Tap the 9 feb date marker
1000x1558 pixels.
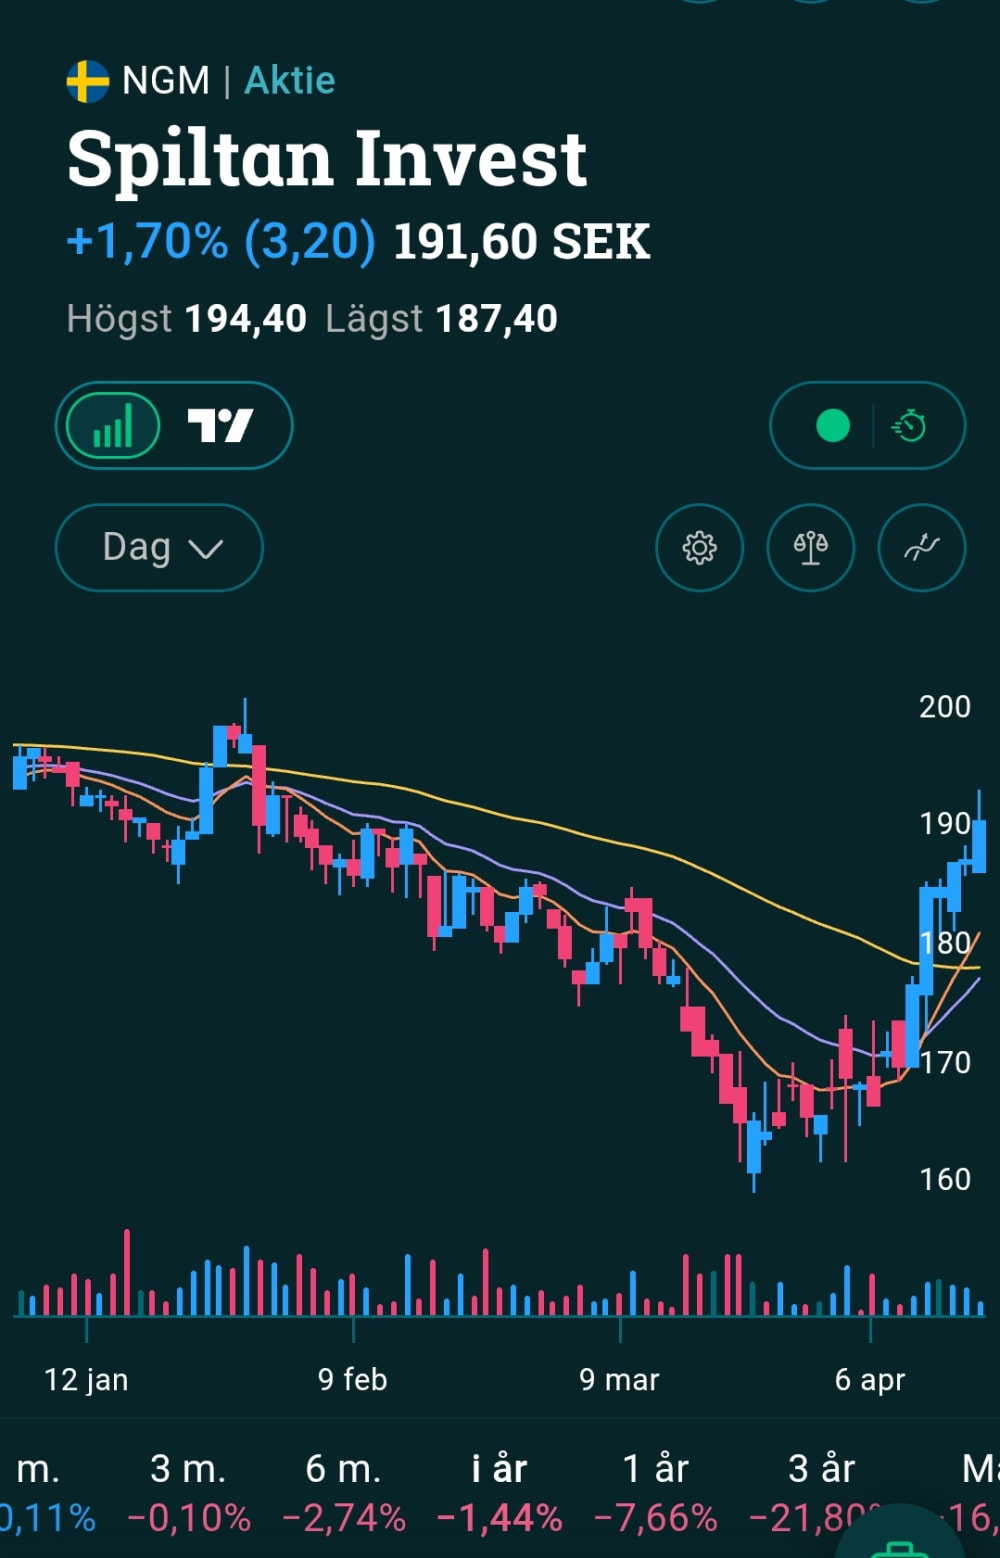352,1379
